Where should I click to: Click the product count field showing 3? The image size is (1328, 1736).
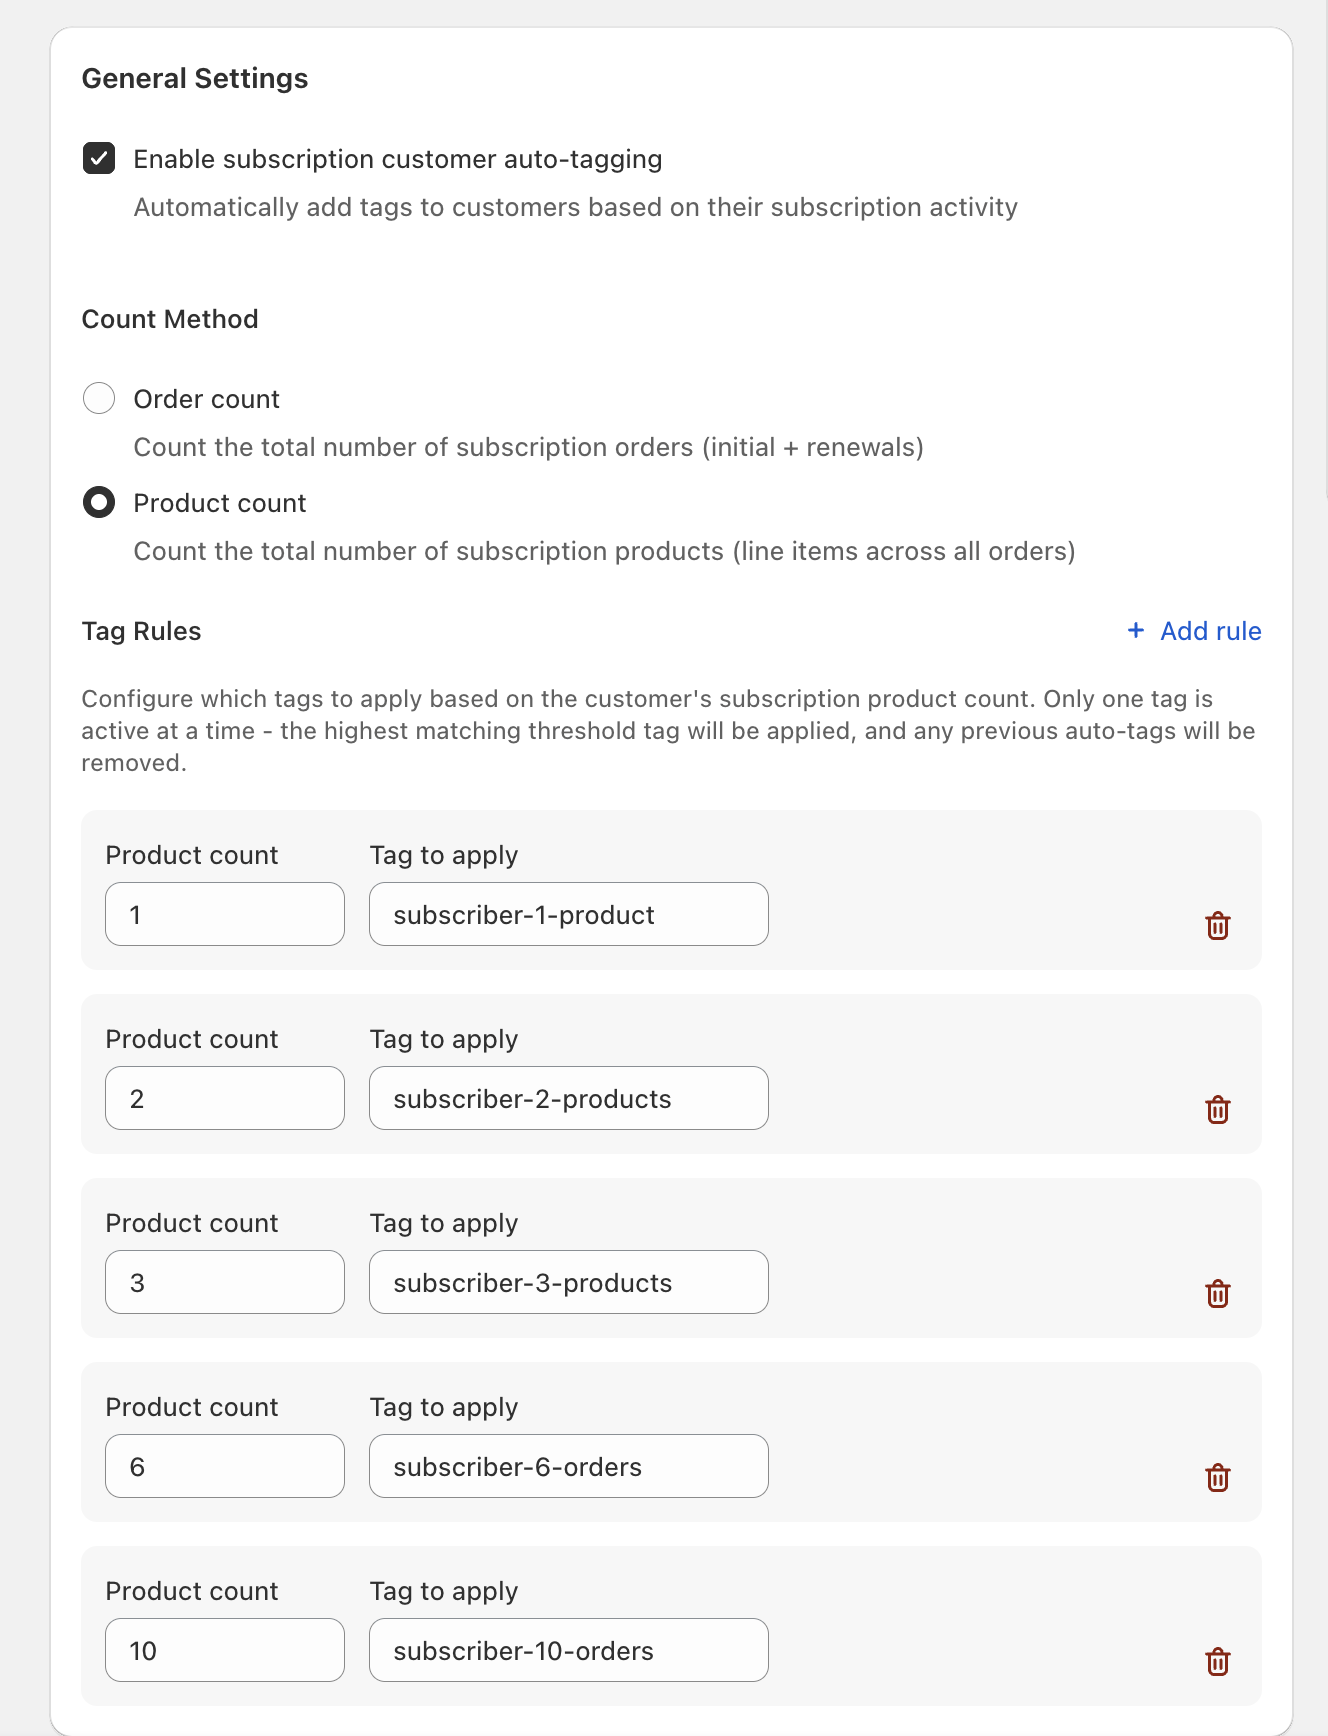coord(224,1282)
